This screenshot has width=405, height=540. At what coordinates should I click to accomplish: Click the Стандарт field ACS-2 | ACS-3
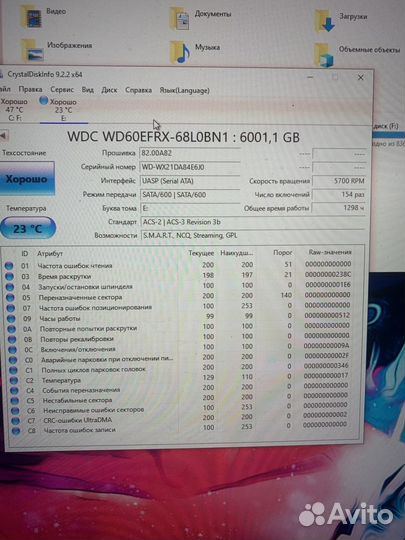252,222
